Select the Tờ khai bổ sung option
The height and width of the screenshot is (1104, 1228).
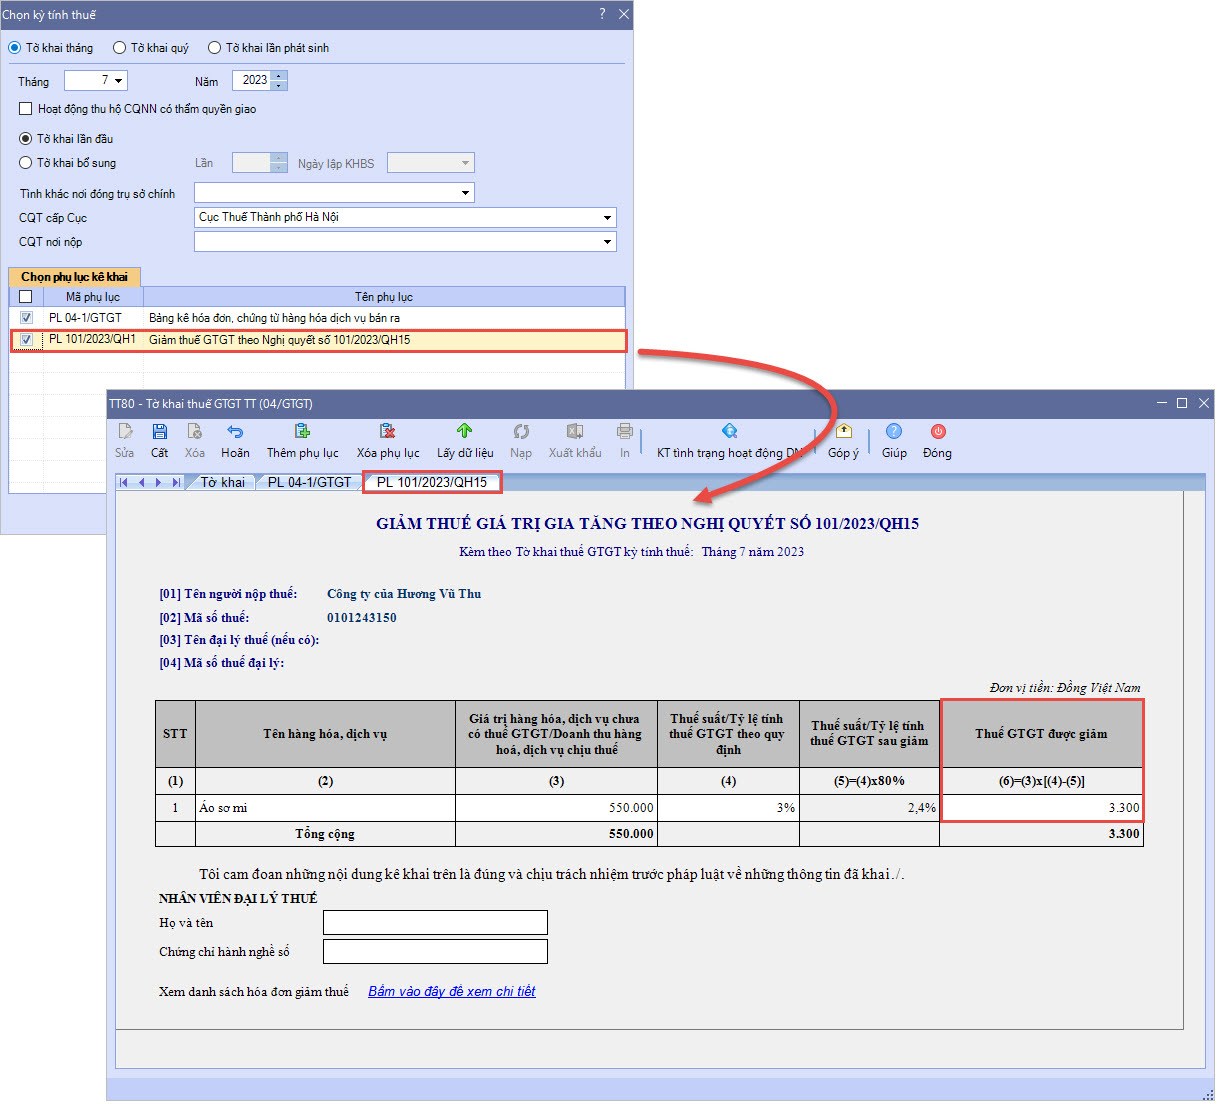pos(26,163)
